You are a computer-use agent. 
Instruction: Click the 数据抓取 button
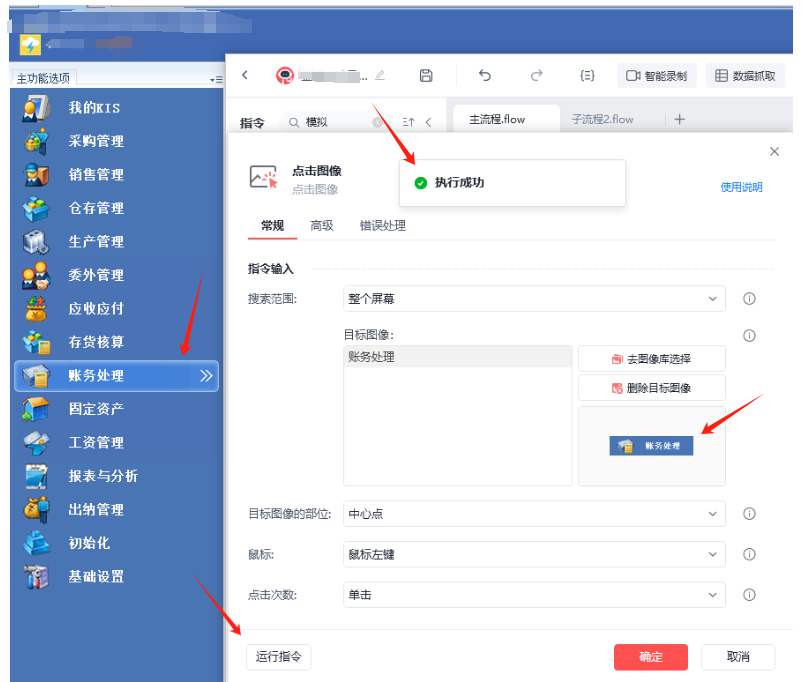745,76
